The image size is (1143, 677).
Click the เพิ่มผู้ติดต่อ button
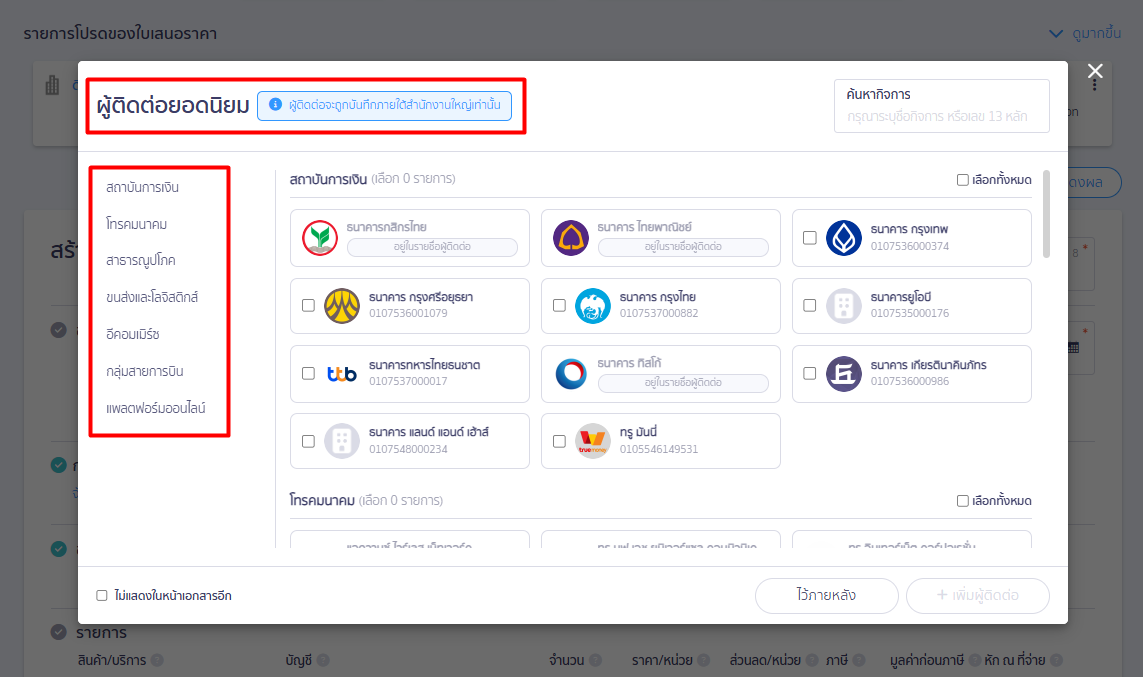pos(978,595)
